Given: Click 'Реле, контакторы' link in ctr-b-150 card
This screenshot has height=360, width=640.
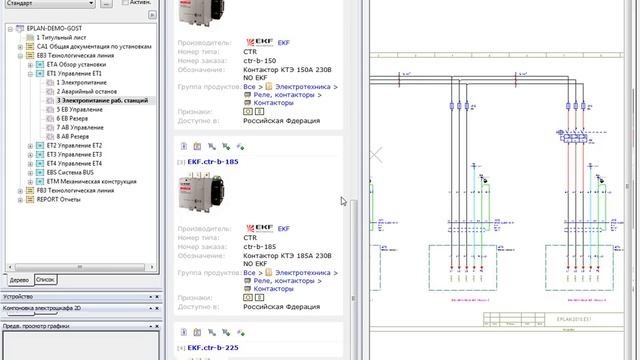Looking at the screenshot, I should click(x=284, y=95).
